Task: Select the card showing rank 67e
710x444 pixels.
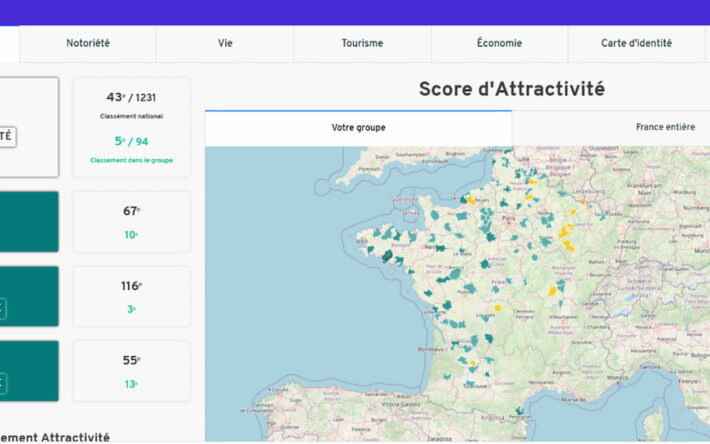Action: click(x=131, y=221)
